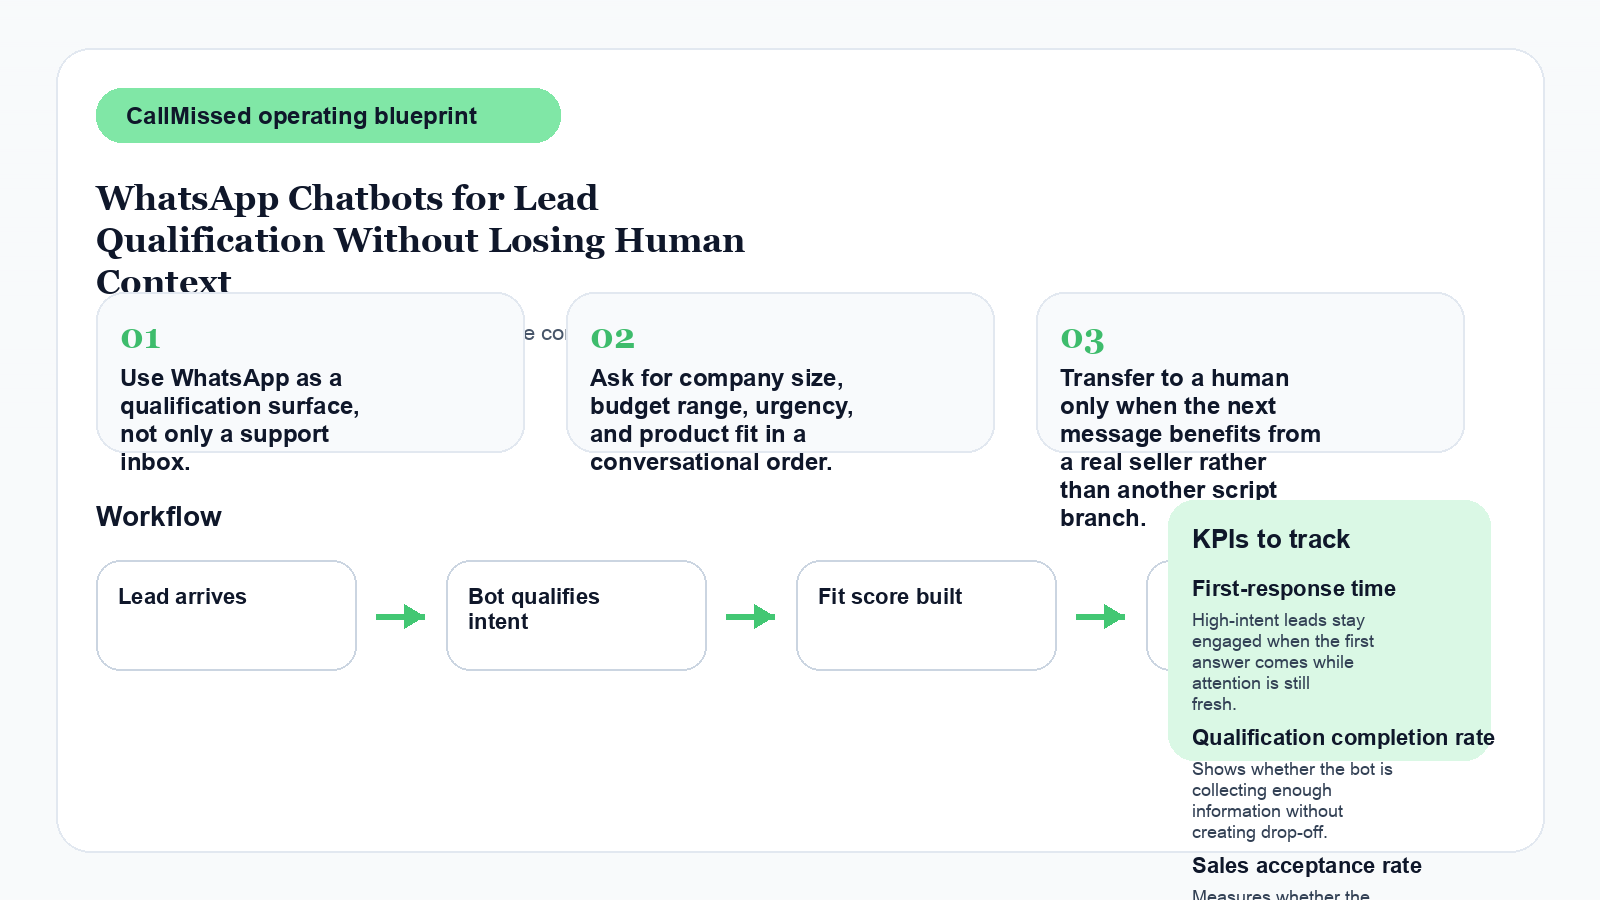Click the green 03 step number
1600x900 pixels.
pyautogui.click(x=1082, y=340)
